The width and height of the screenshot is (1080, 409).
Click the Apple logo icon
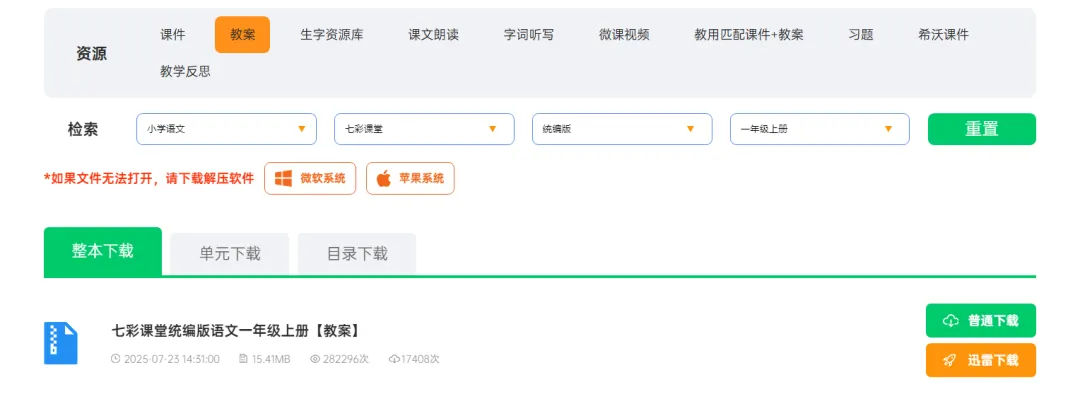(x=384, y=179)
